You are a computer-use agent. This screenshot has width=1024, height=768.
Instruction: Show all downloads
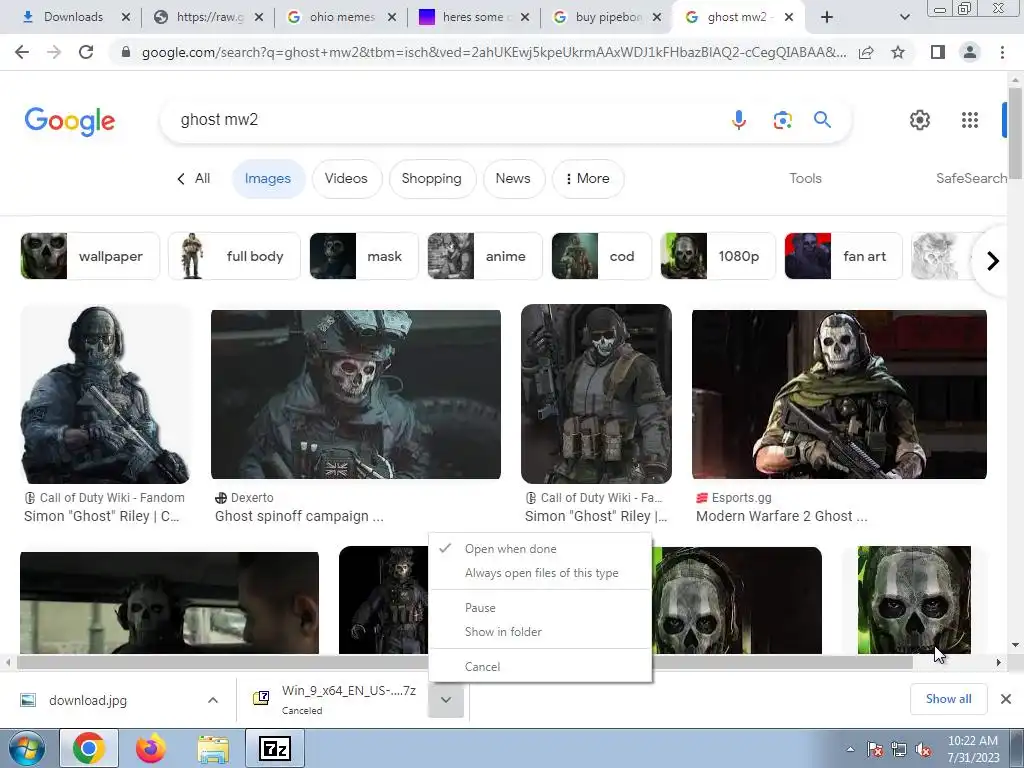click(x=948, y=699)
